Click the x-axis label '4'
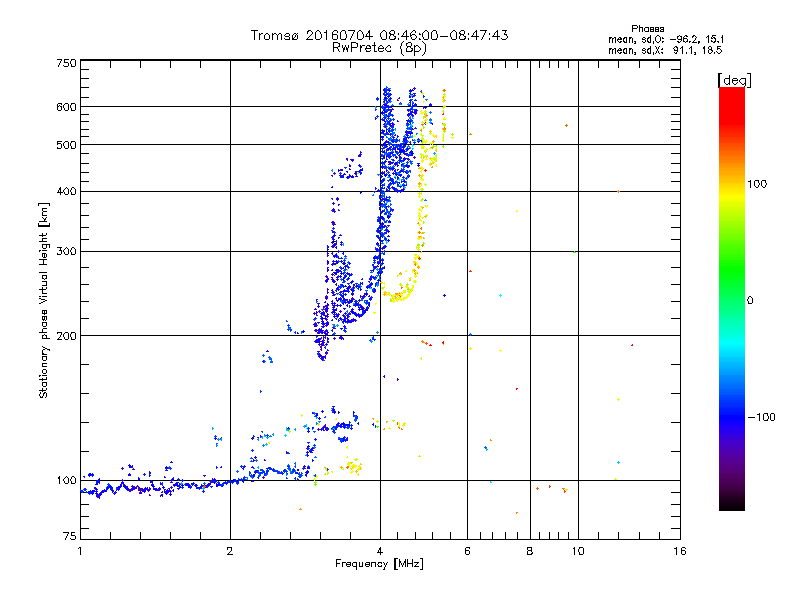The image size is (800, 600). coord(380,551)
